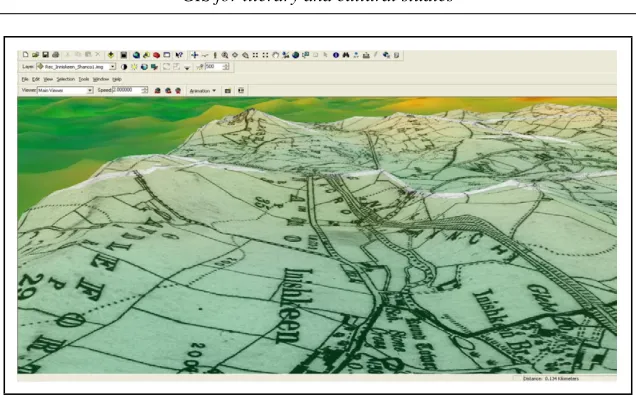Click the blue globe icon right of the Pan hand
638x398 pixels.
(x=295, y=55)
